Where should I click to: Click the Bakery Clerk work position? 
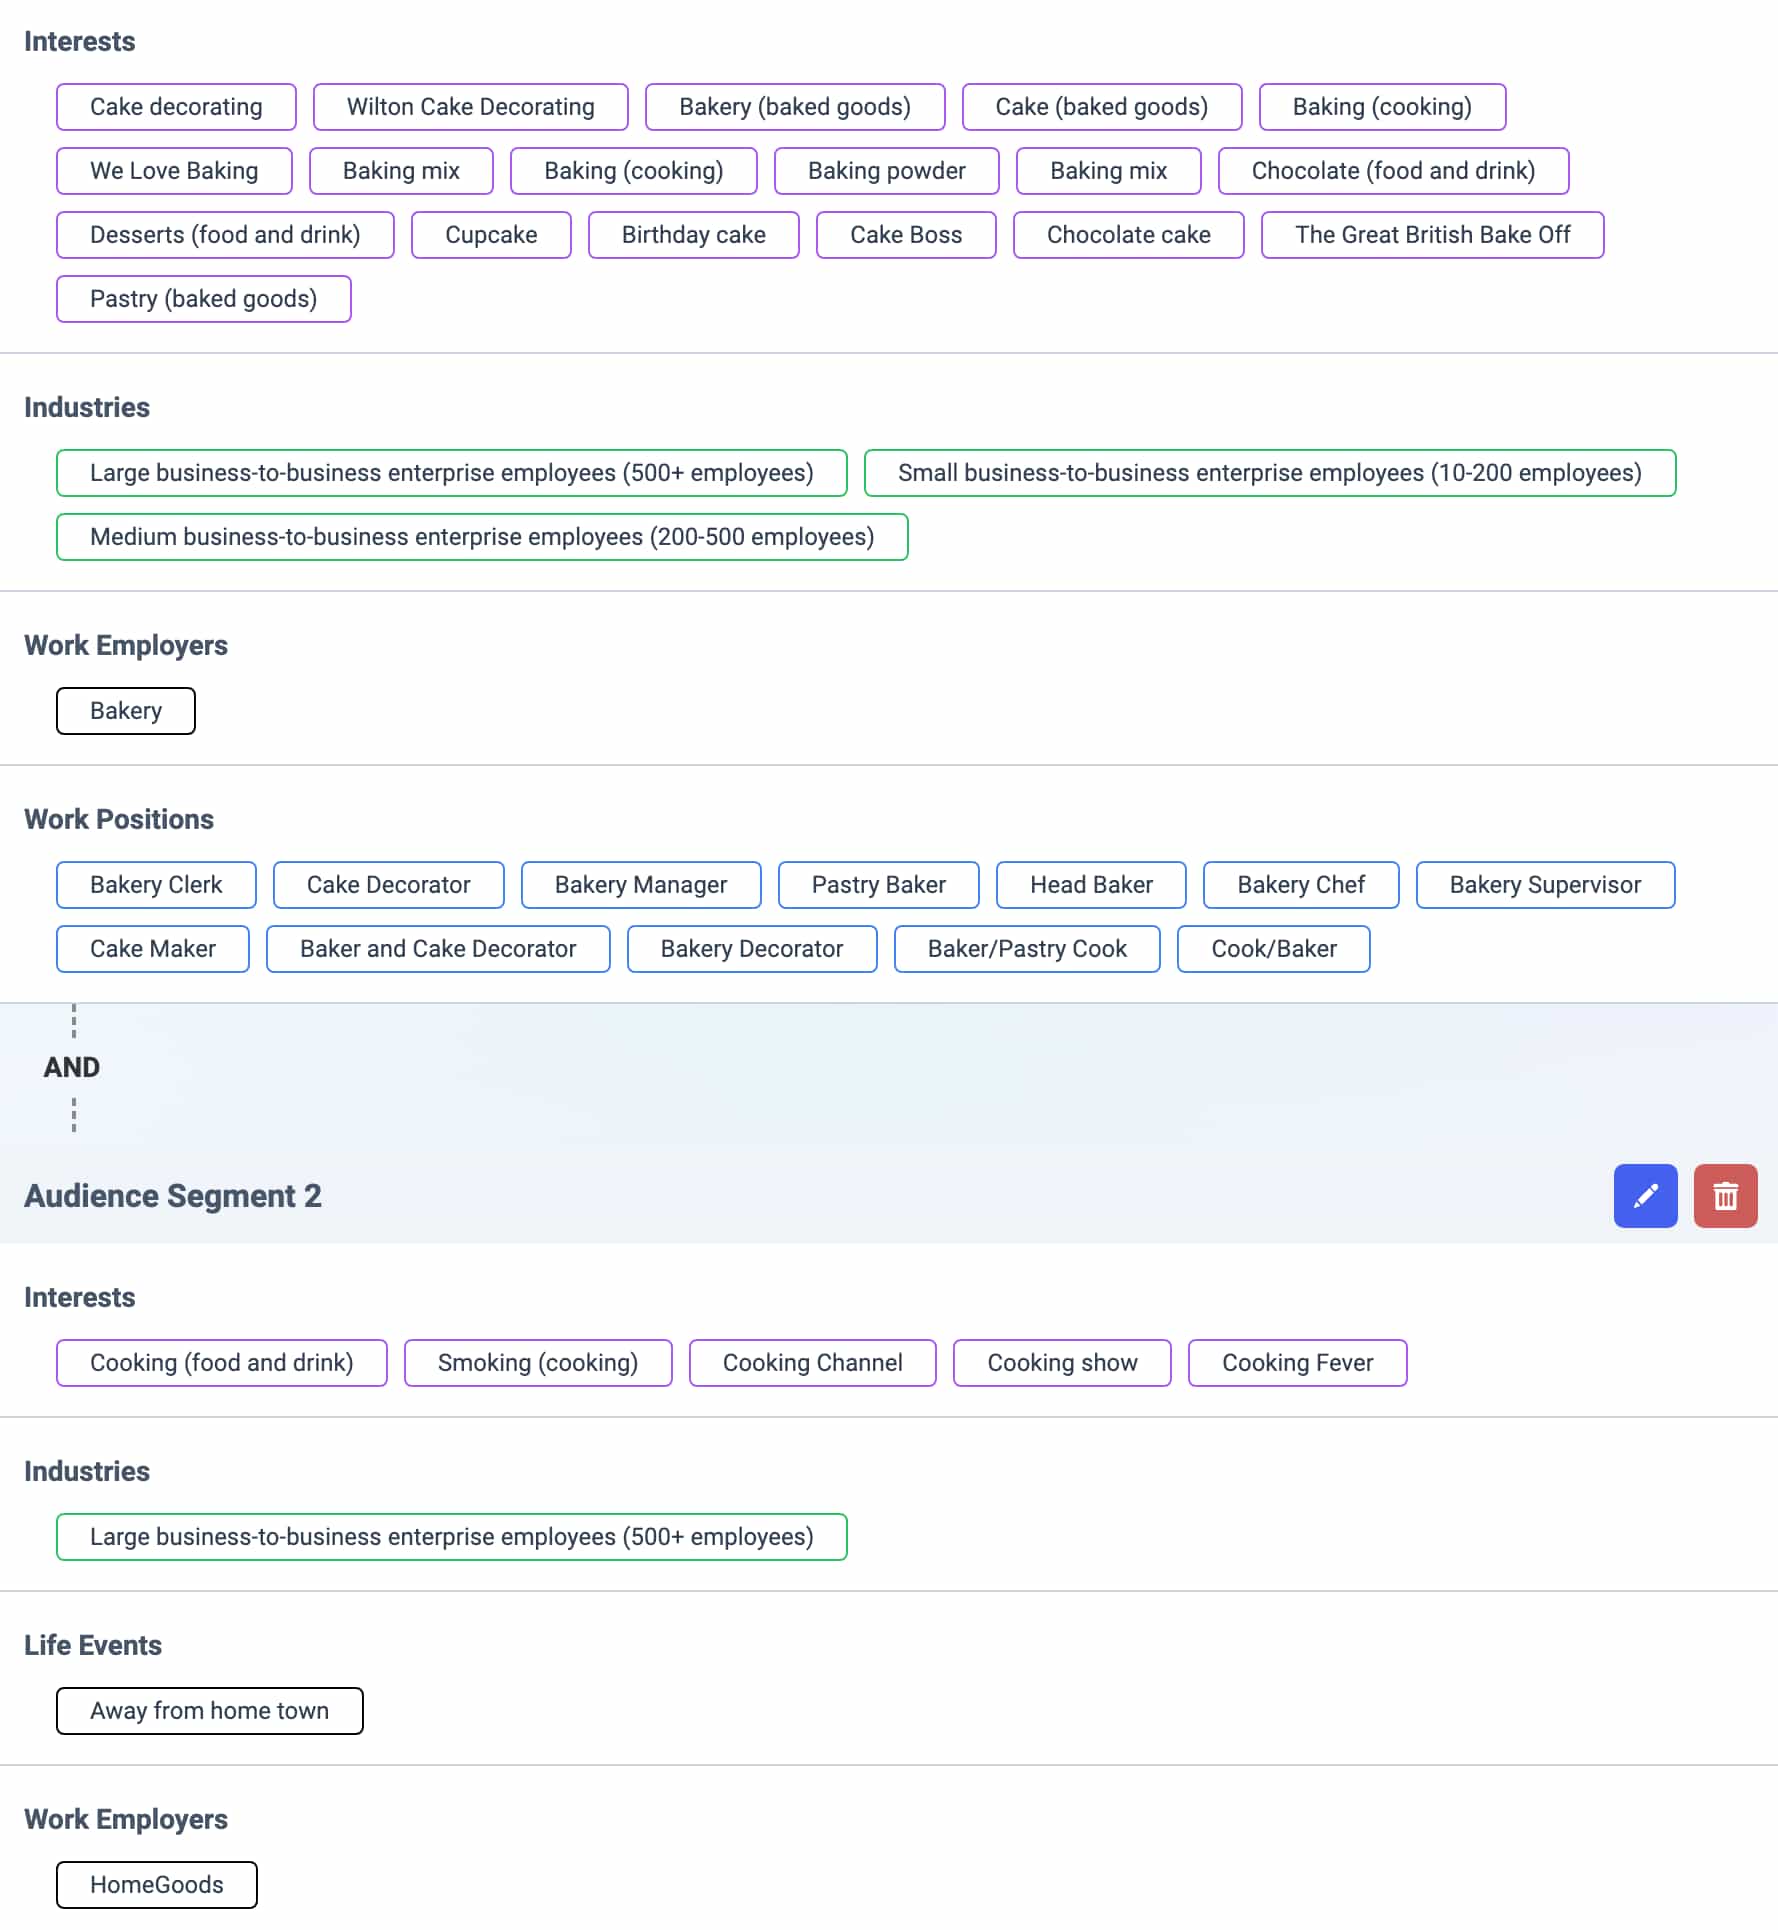pos(156,885)
